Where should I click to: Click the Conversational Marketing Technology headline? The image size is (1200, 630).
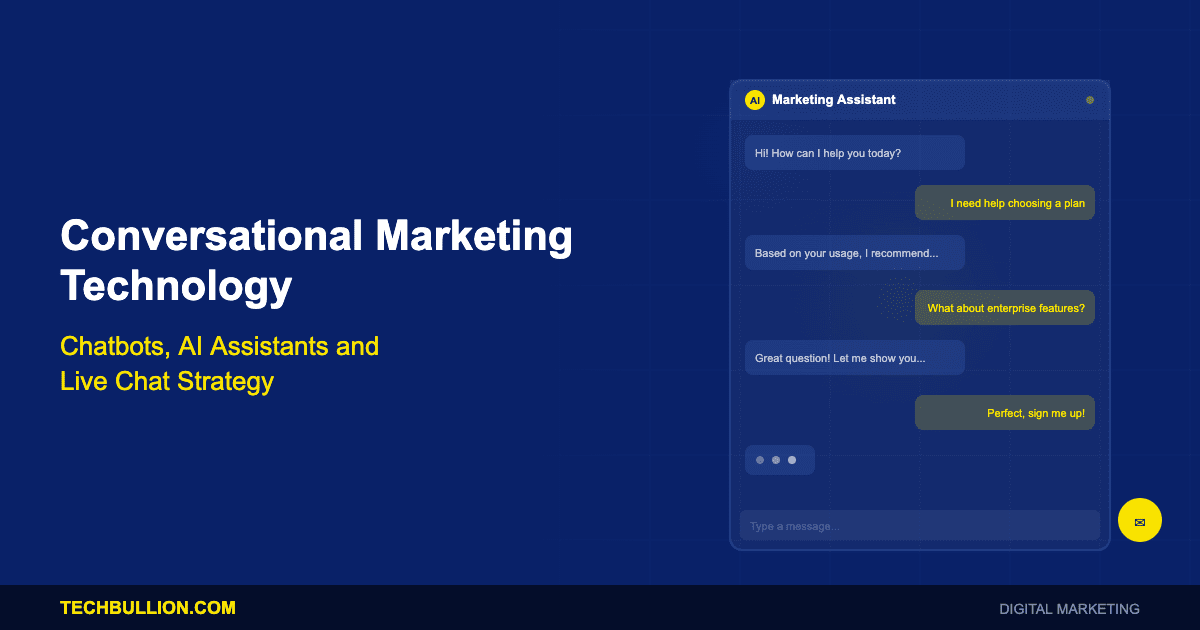(316, 237)
